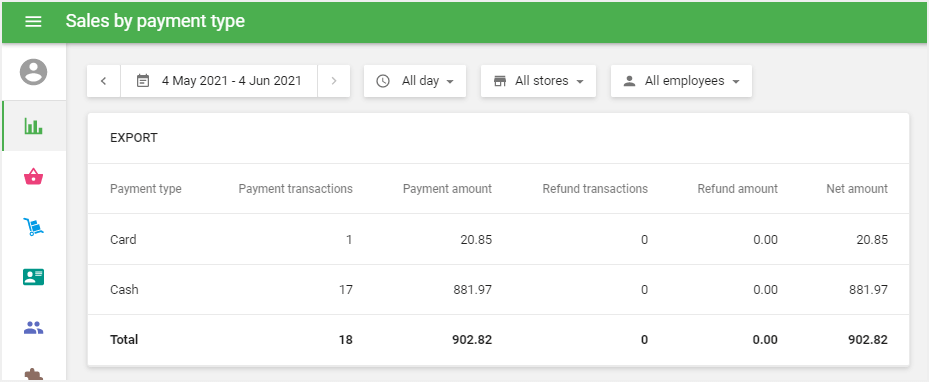The width and height of the screenshot is (929, 382).
Task: Click the Payment transactions column header
Action: (296, 189)
